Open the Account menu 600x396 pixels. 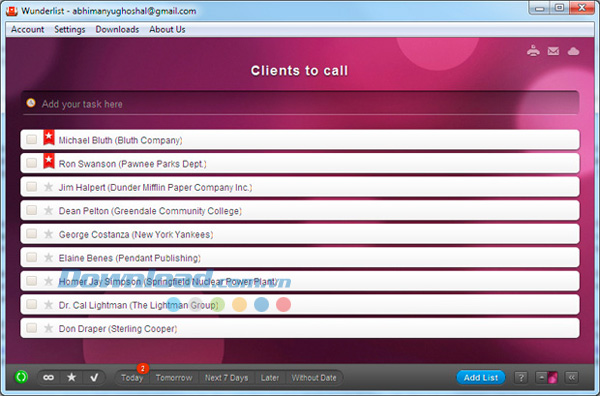[28, 29]
